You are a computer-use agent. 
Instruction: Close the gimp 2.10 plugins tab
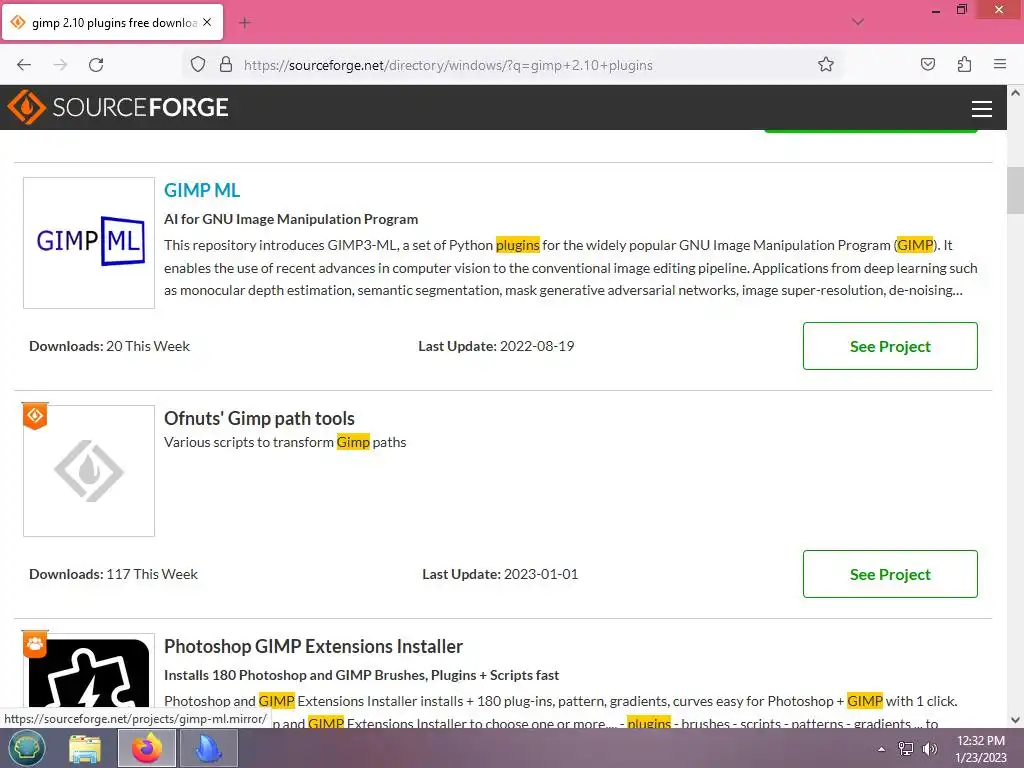pyautogui.click(x=207, y=22)
